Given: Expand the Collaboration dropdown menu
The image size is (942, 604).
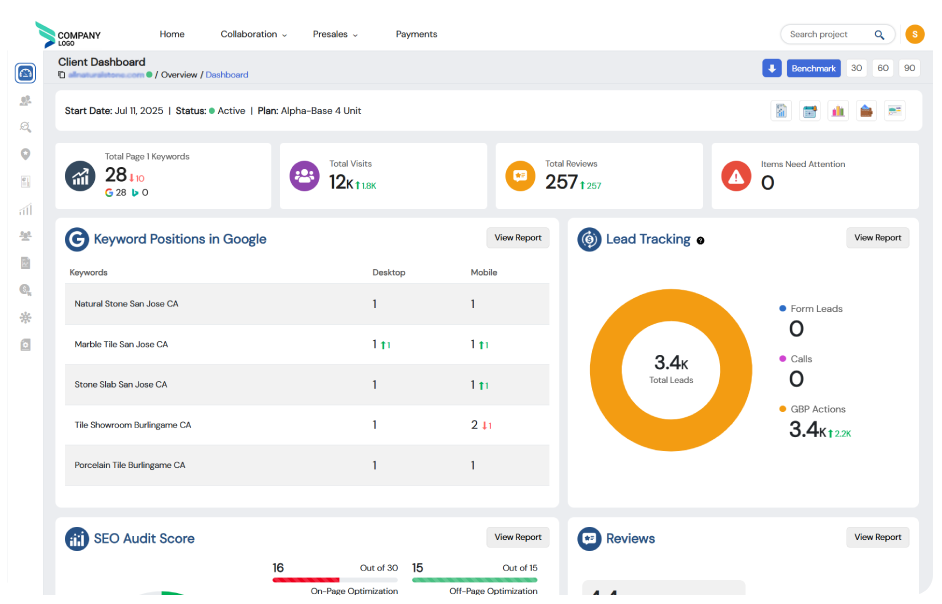Looking at the screenshot, I should tap(253, 34).
